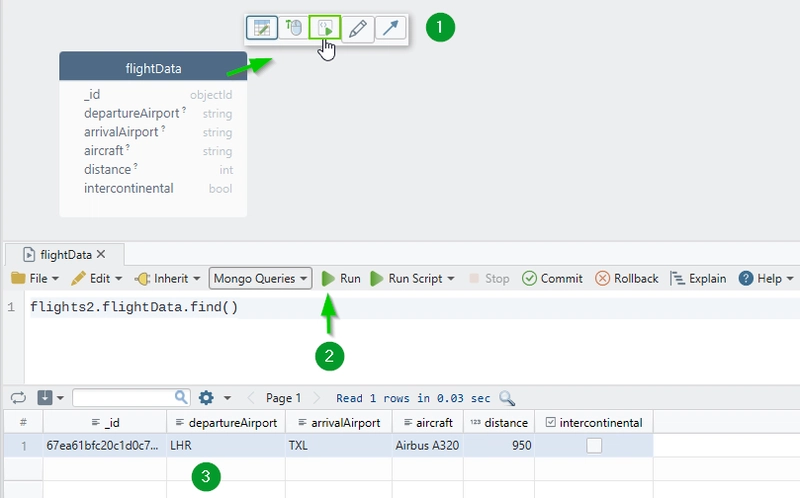
Task: Close the flightData tab
Action: 101,254
